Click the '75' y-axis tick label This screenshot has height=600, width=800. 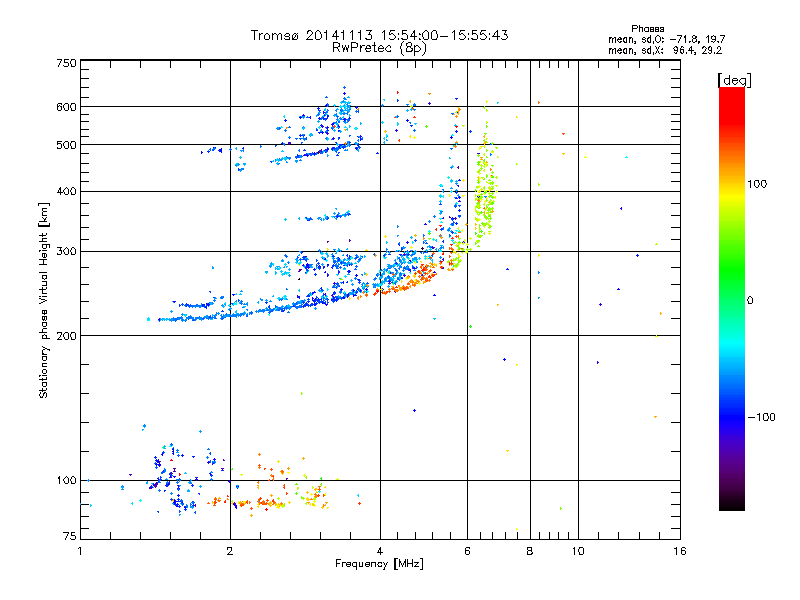click(x=70, y=536)
